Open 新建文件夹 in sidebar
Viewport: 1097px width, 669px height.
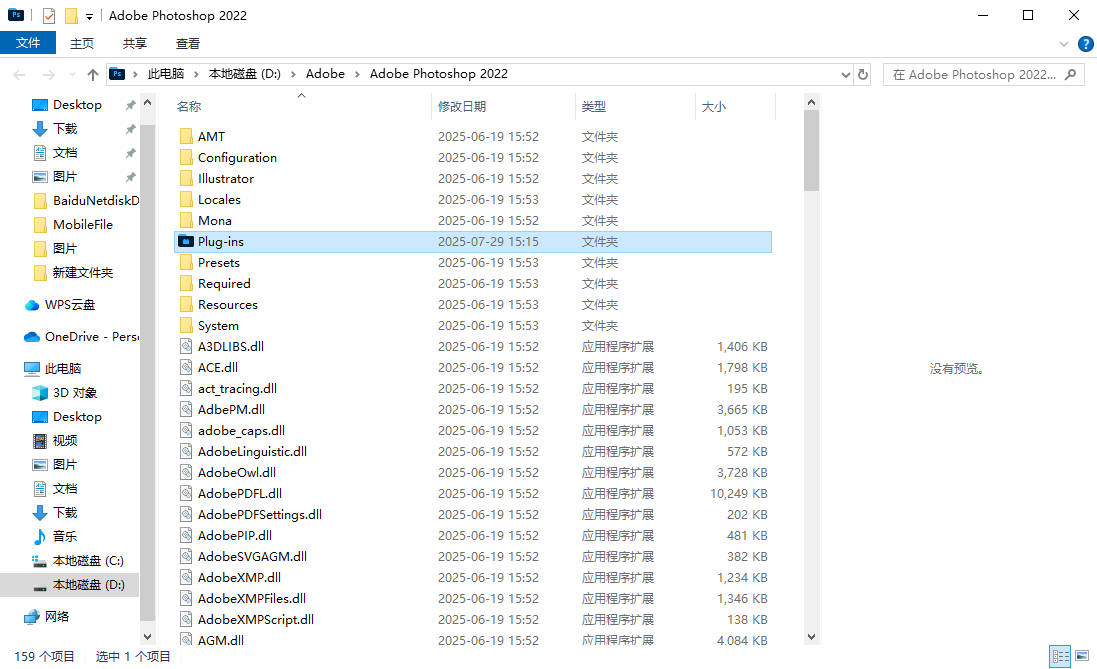click(x=83, y=273)
